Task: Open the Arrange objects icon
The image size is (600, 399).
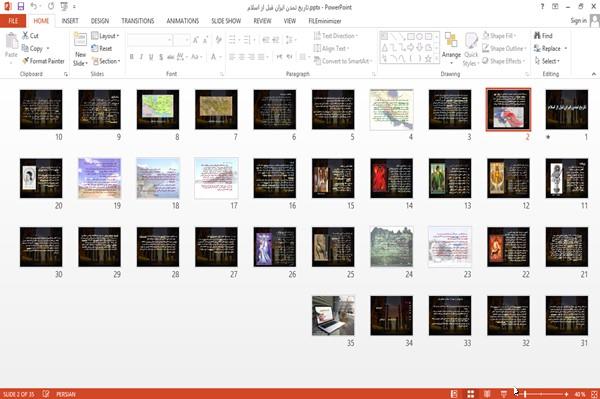Action: point(451,40)
